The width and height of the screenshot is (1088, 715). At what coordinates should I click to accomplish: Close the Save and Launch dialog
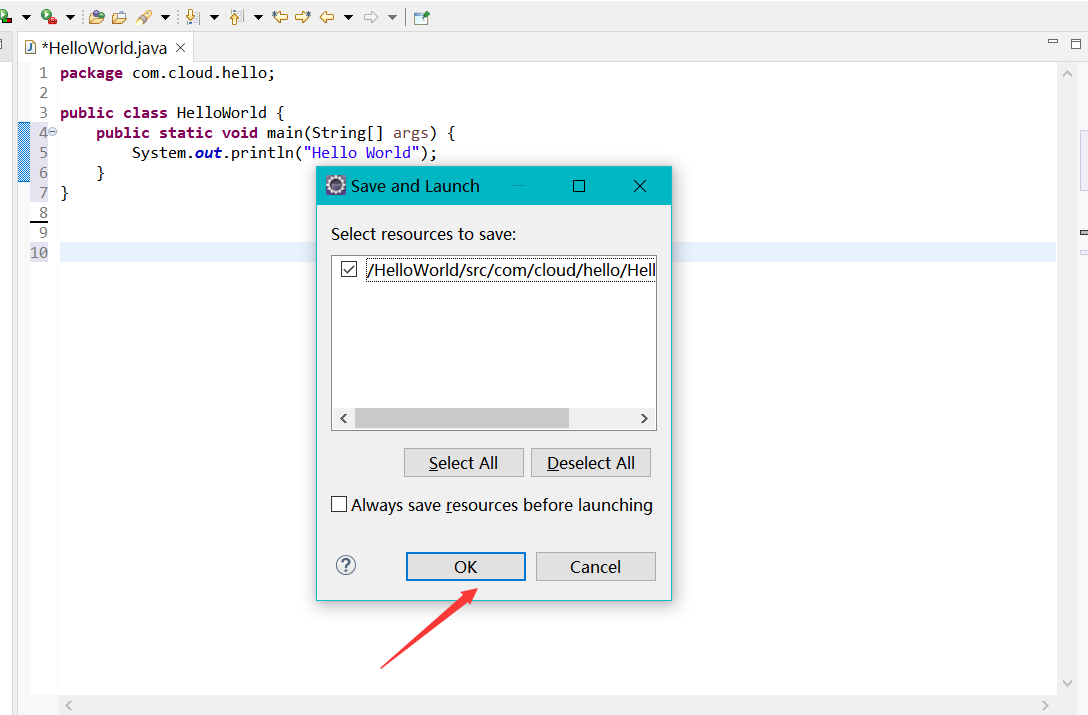point(640,186)
